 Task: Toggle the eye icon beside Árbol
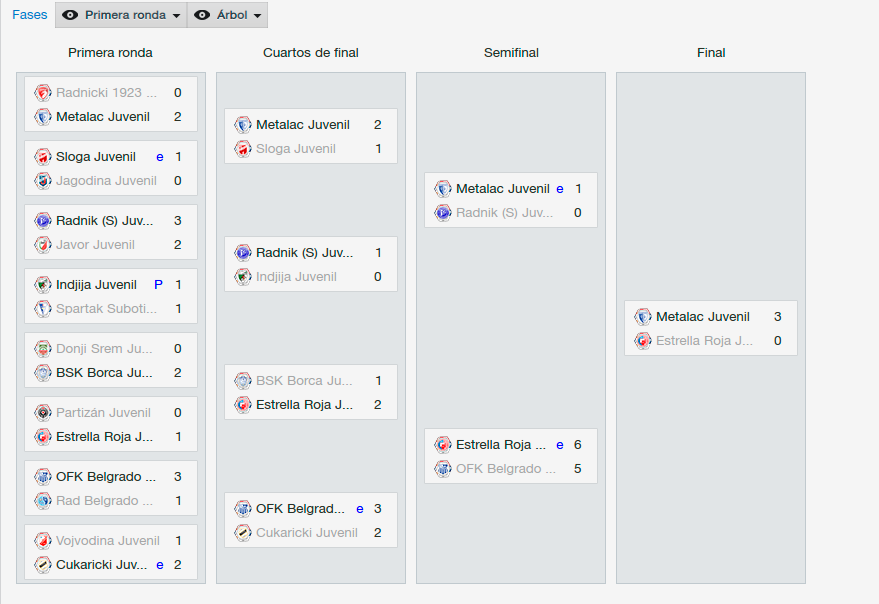click(202, 15)
